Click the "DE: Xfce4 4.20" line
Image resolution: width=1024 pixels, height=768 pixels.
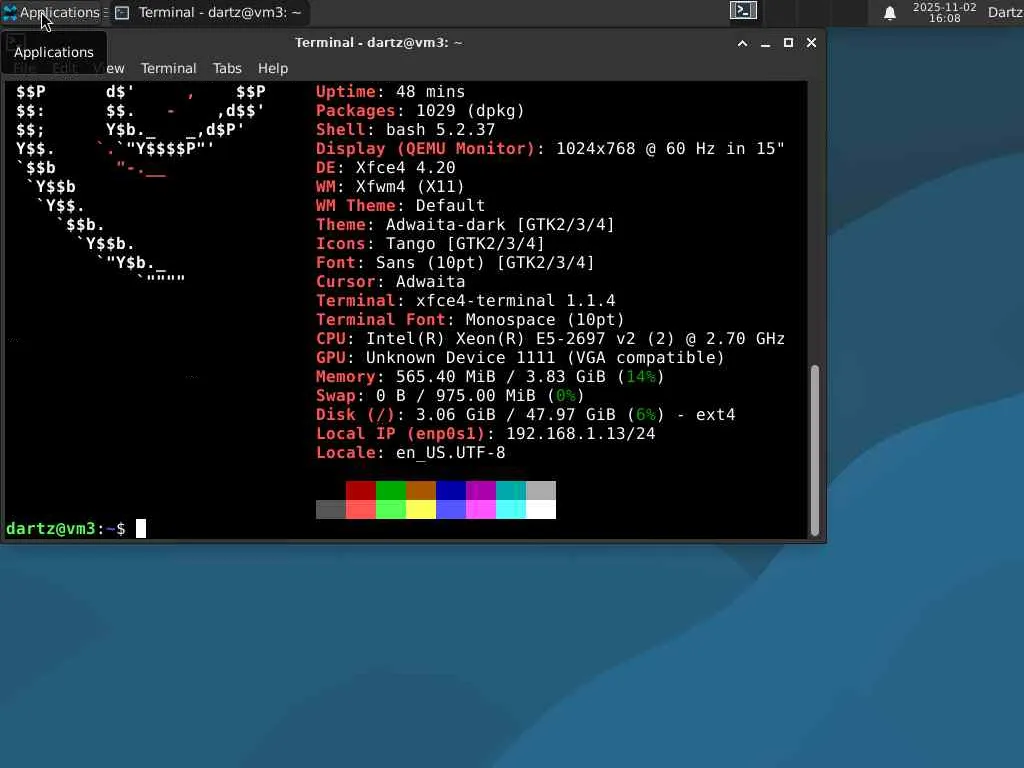pyautogui.click(x=385, y=168)
